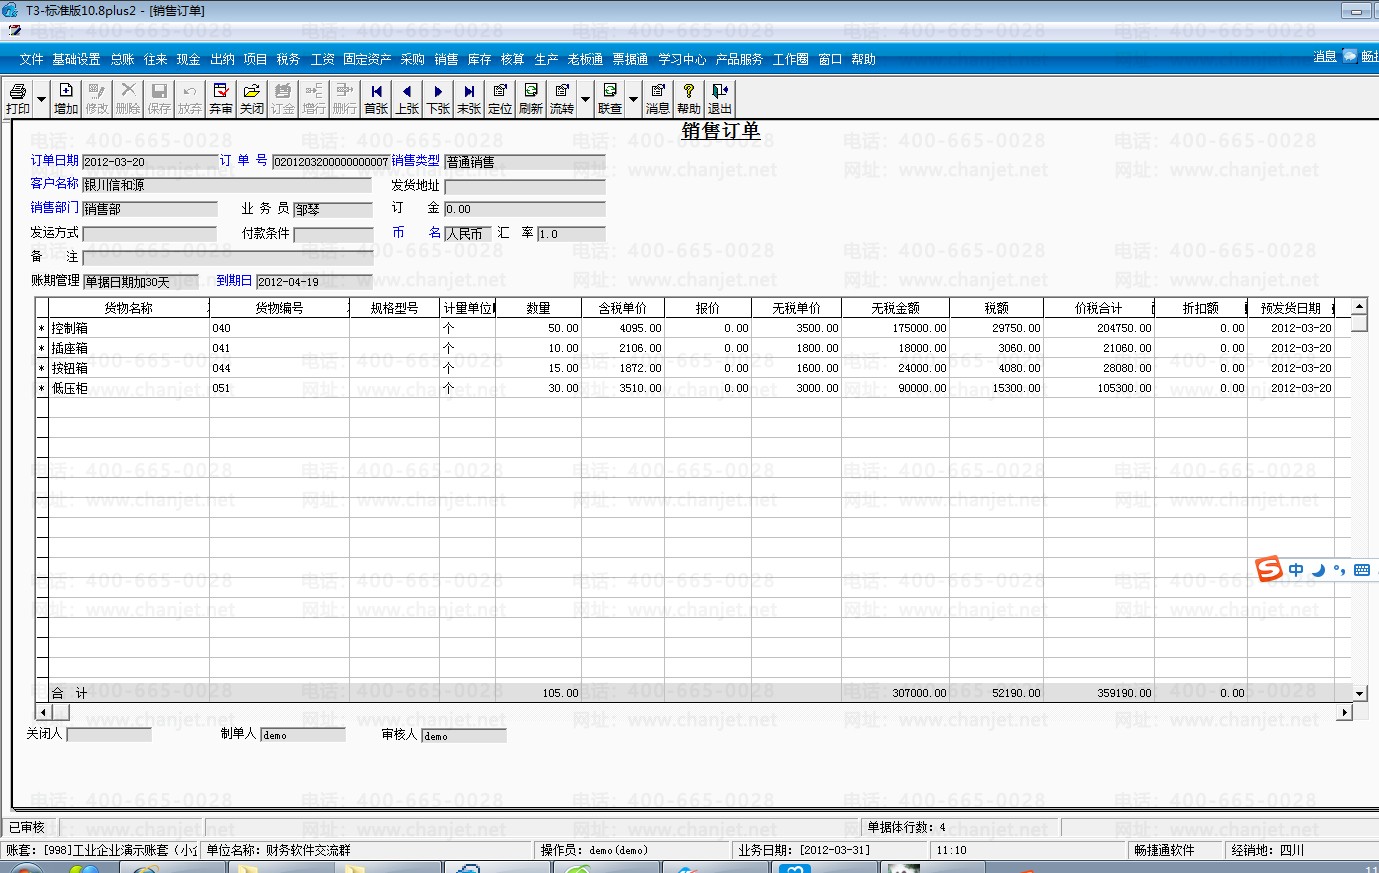Click the table vertical scrollbar down arrow
Image resolution: width=1379 pixels, height=873 pixels.
tap(1359, 693)
